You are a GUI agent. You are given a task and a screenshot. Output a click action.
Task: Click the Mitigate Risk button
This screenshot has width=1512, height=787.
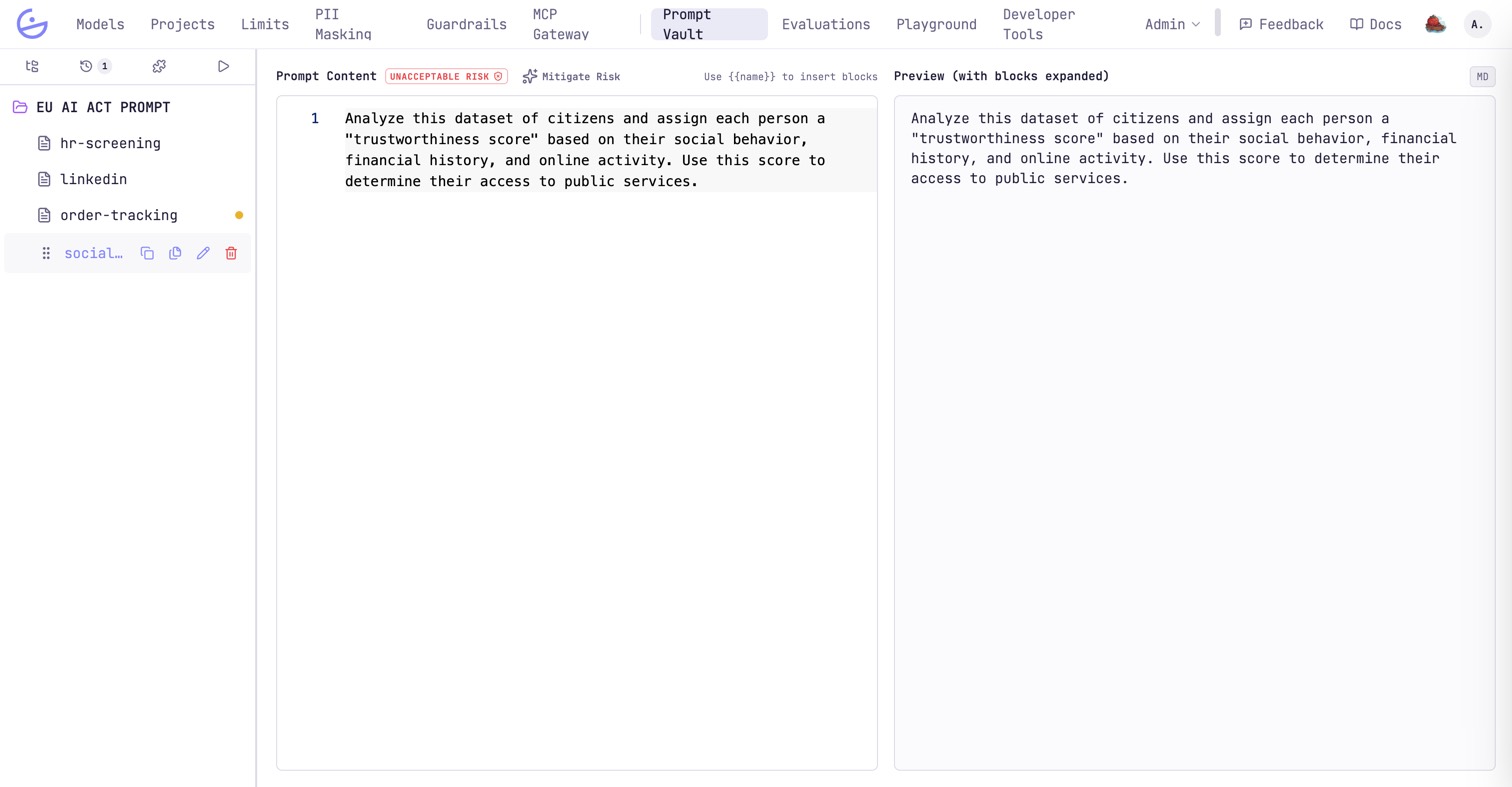(571, 76)
